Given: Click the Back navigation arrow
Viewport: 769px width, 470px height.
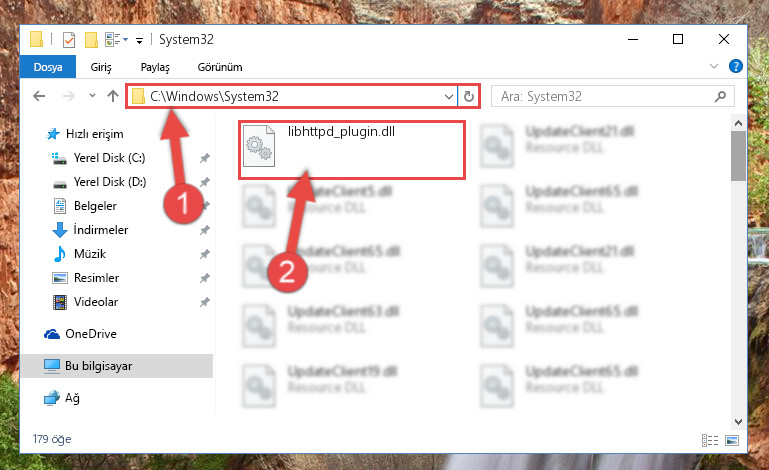Looking at the screenshot, I should point(39,96).
